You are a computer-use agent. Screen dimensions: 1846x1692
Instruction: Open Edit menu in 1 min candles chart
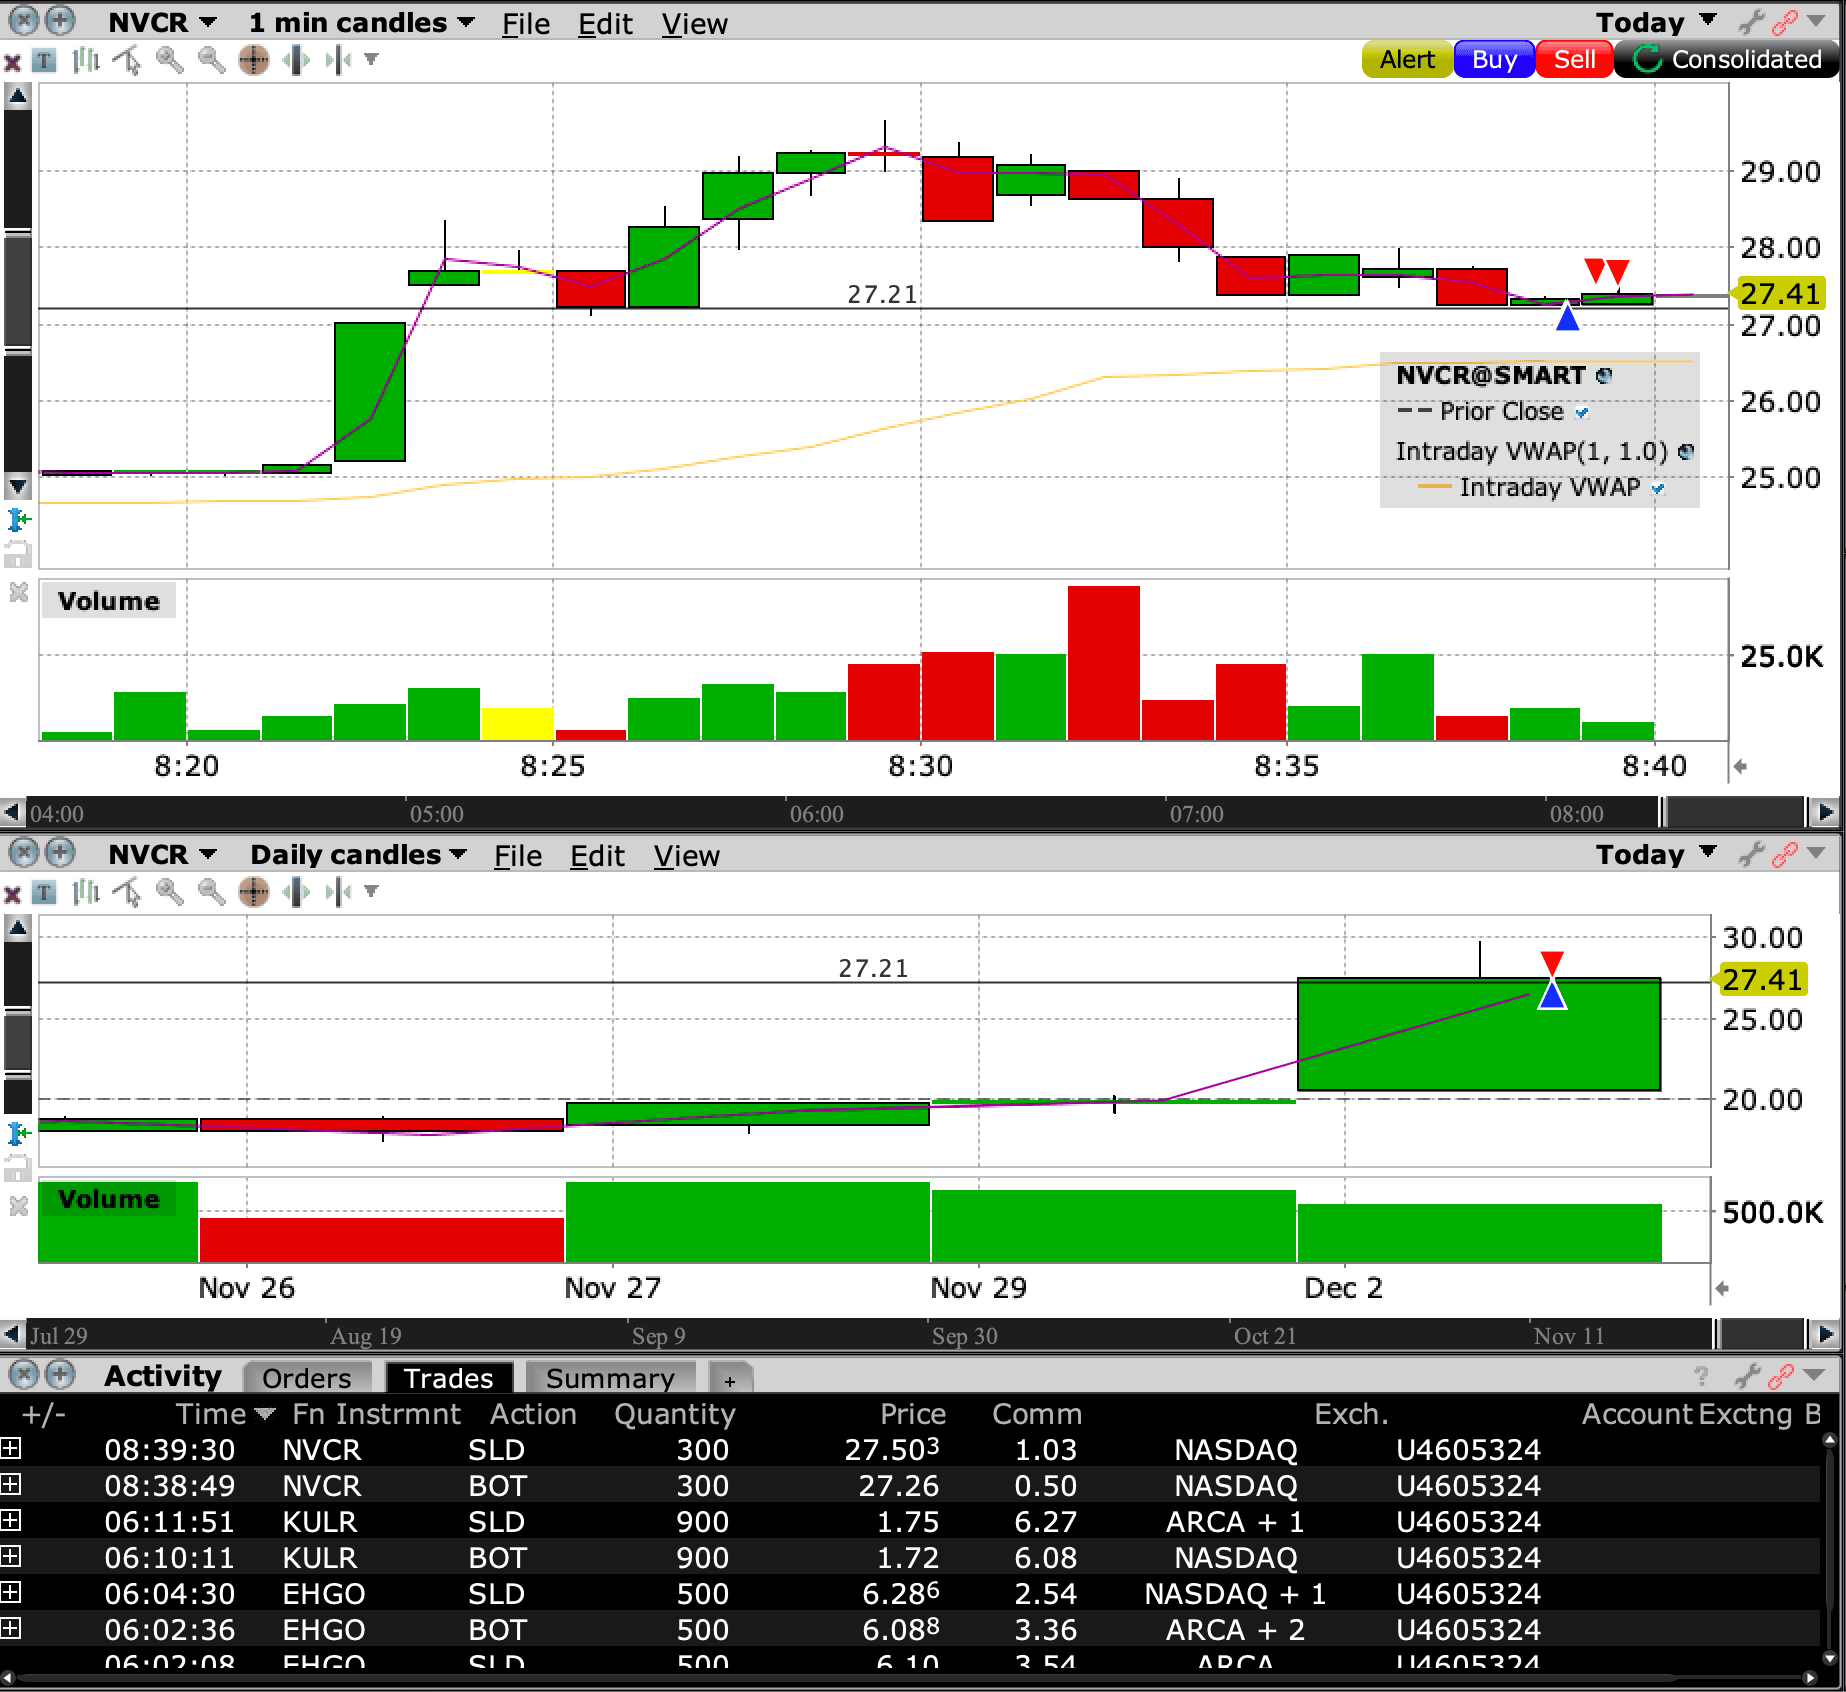pyautogui.click(x=605, y=24)
